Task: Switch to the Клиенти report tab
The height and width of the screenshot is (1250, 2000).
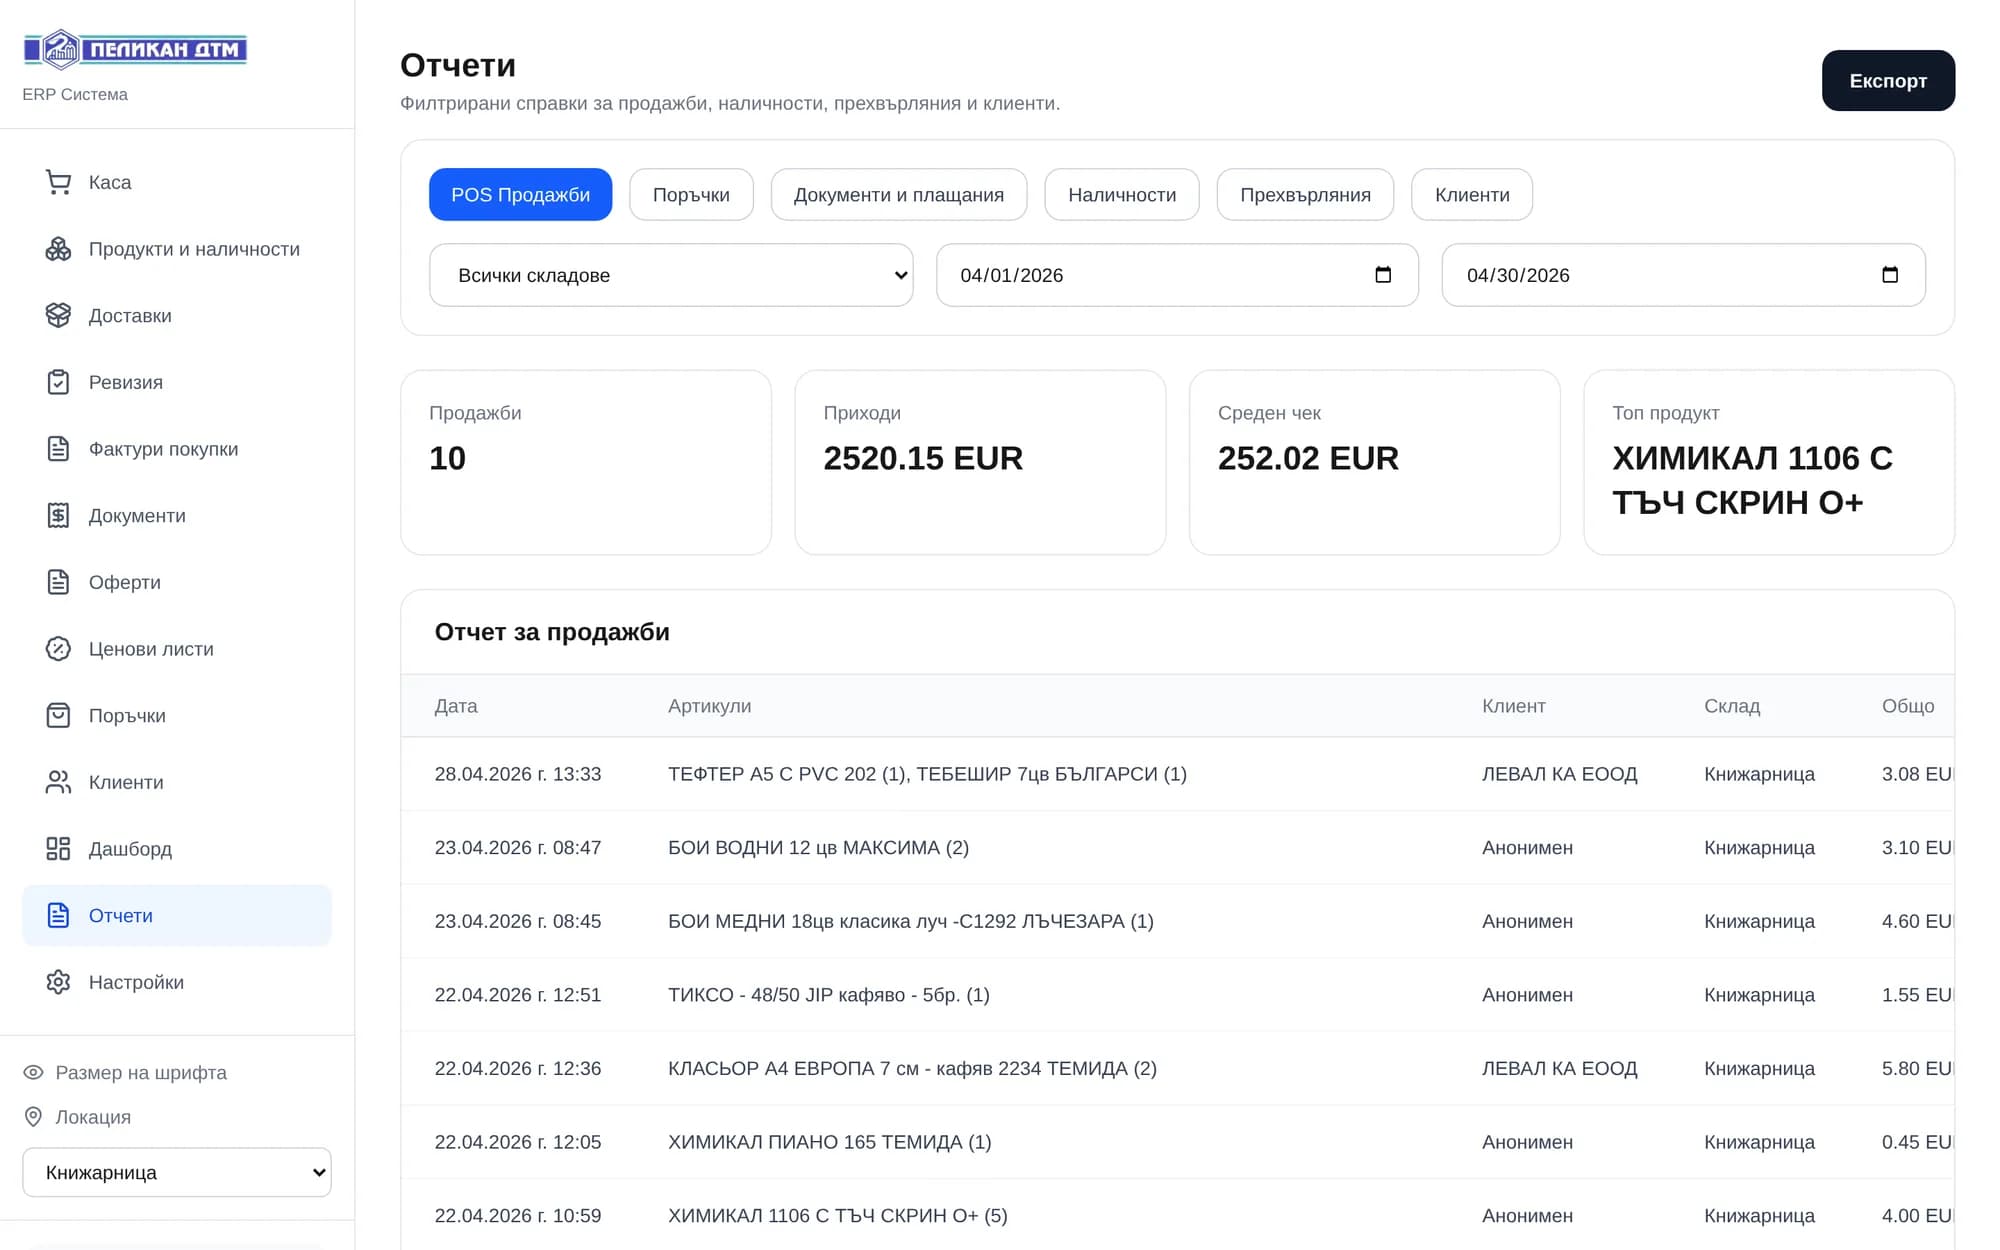Action: coord(1472,195)
